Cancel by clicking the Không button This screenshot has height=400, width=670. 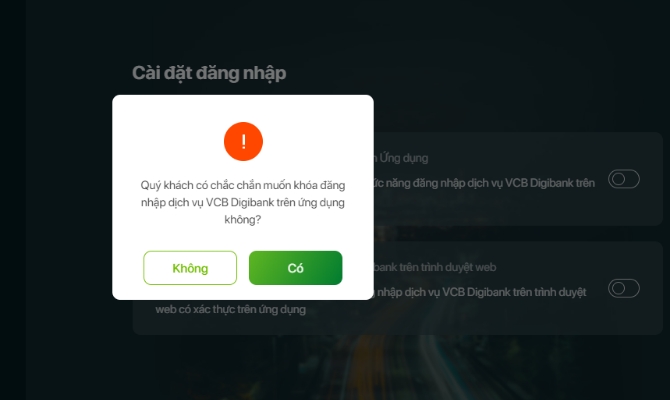point(190,268)
